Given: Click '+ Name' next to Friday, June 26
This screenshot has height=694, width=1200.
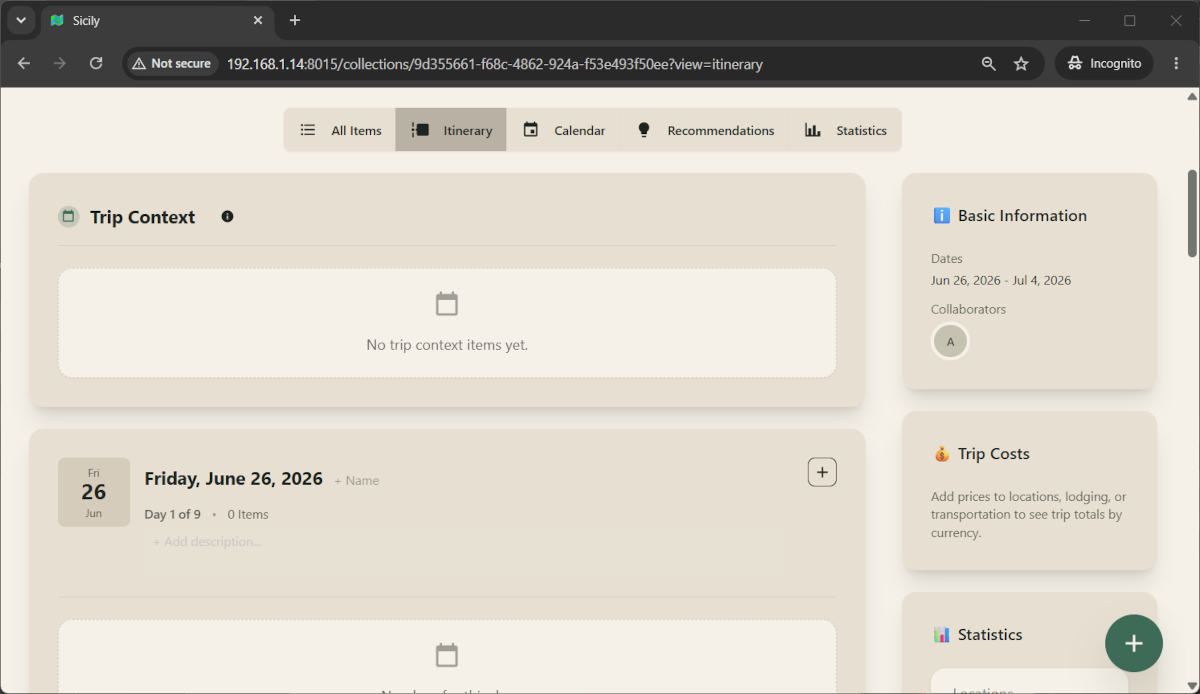Looking at the screenshot, I should point(357,481).
